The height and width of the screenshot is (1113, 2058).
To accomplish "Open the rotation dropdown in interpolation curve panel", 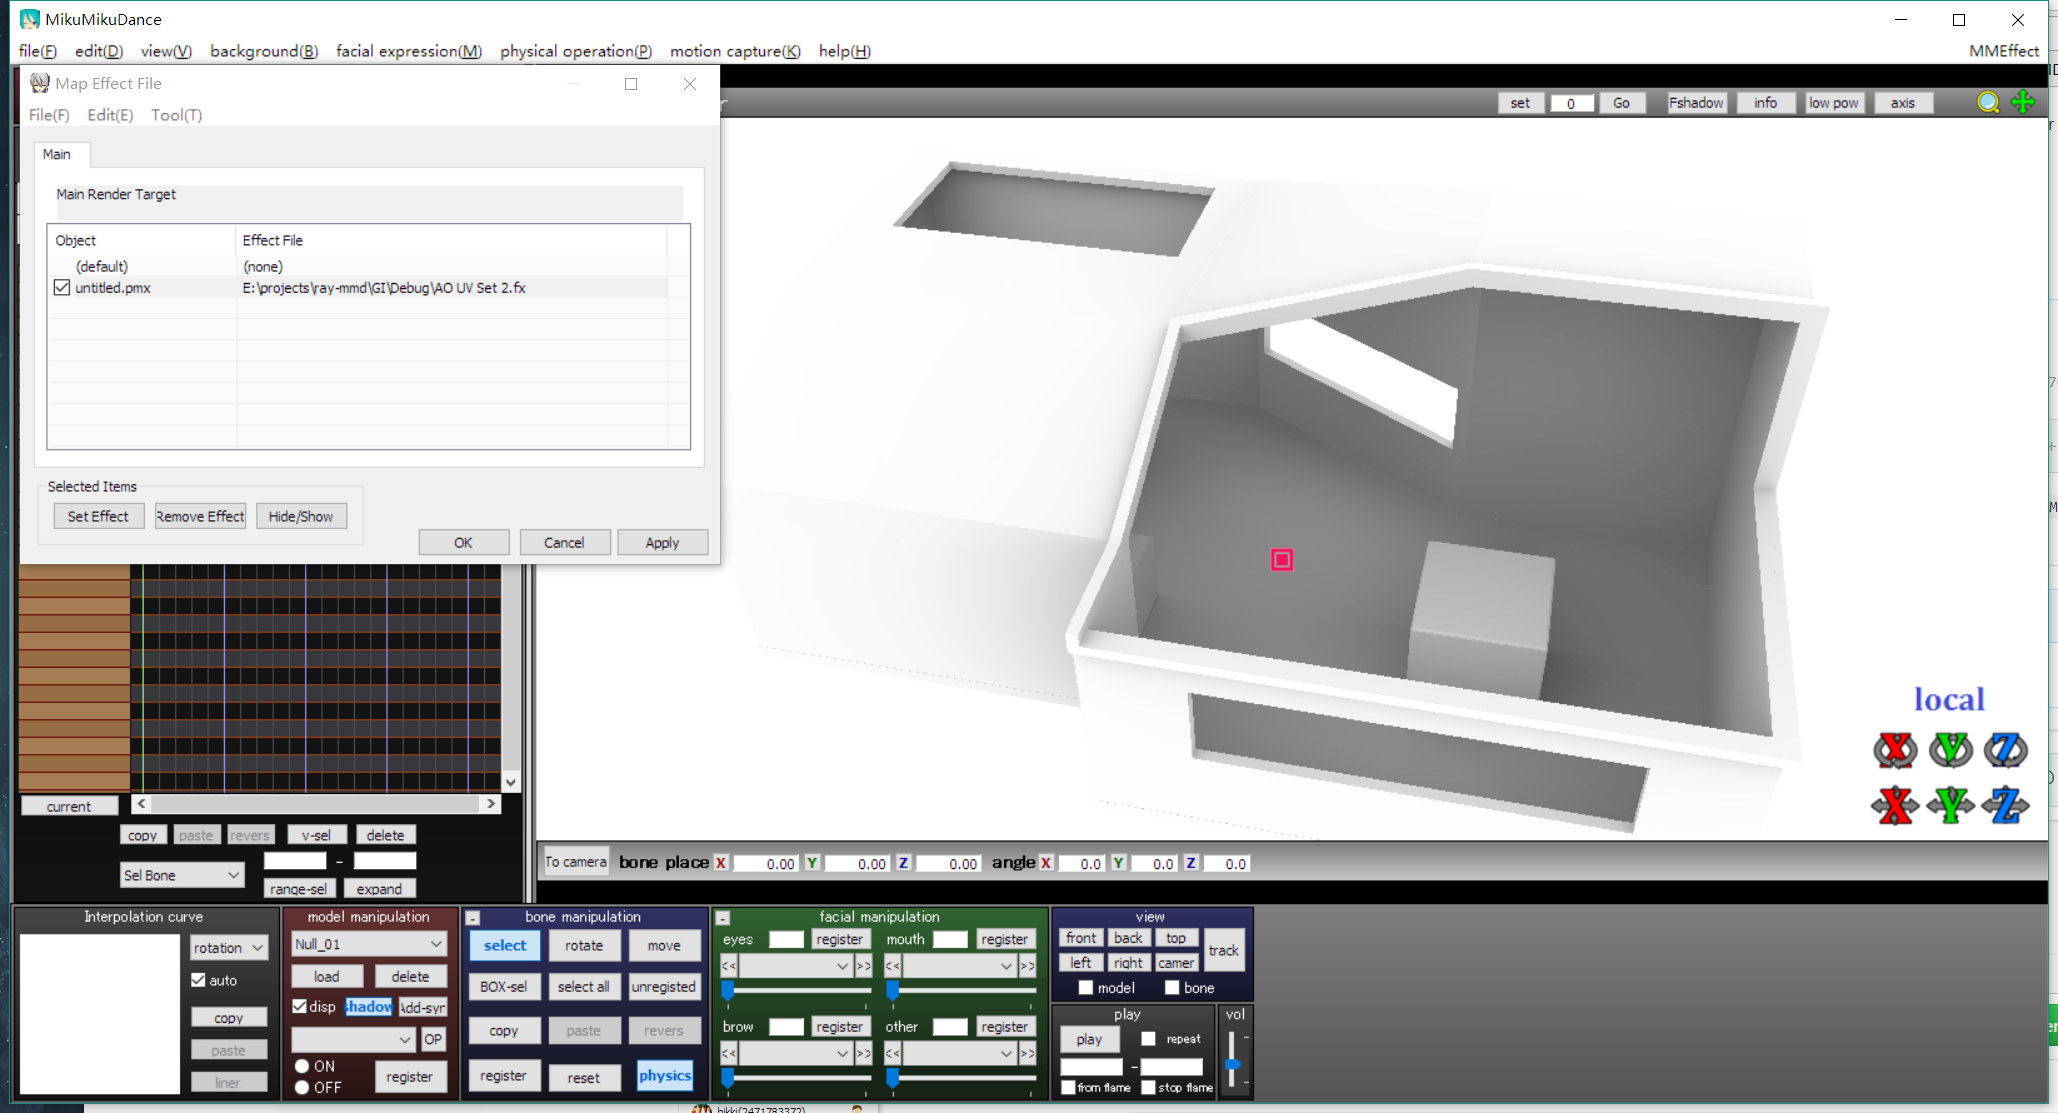I will (x=228, y=947).
